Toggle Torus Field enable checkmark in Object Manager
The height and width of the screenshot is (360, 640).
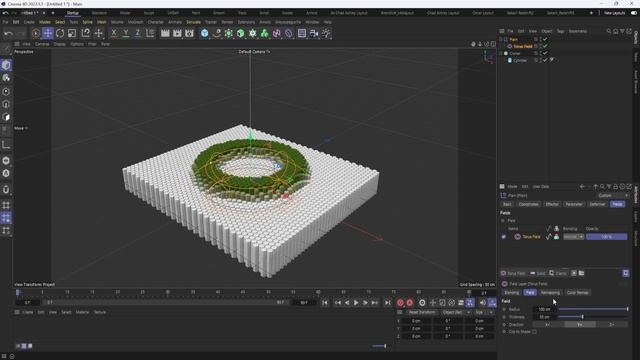click(545, 47)
